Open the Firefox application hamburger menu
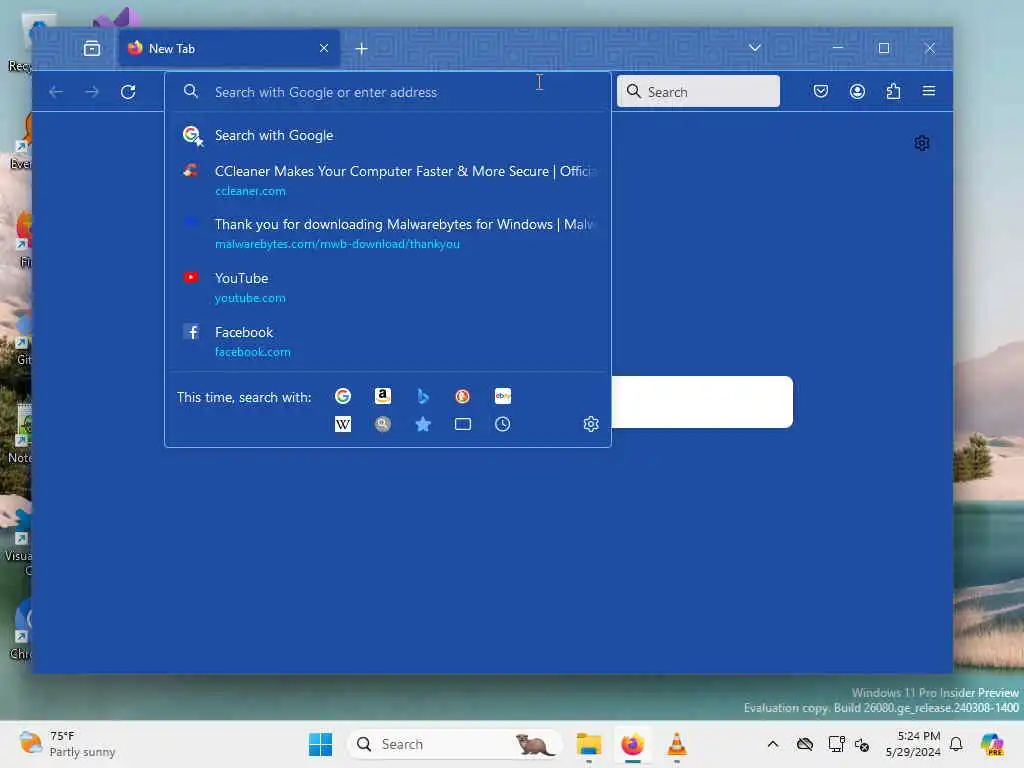 (x=929, y=91)
